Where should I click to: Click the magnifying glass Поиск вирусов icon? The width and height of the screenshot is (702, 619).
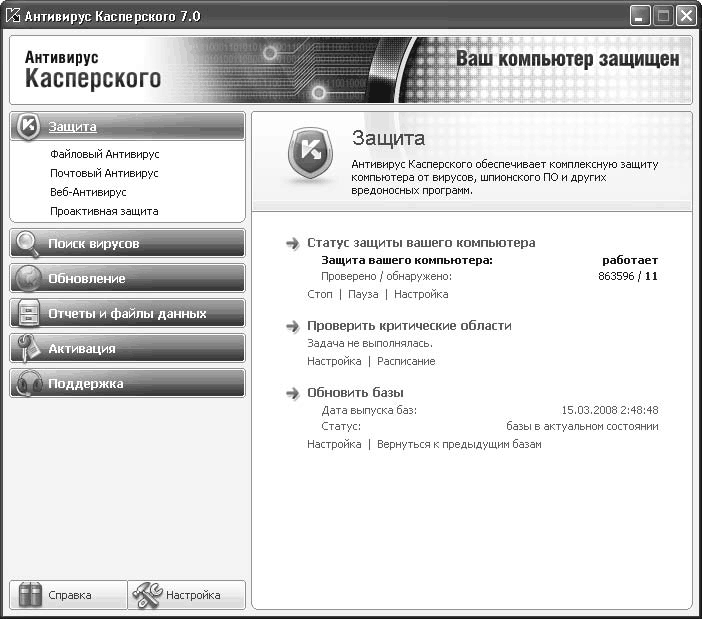coord(27,243)
